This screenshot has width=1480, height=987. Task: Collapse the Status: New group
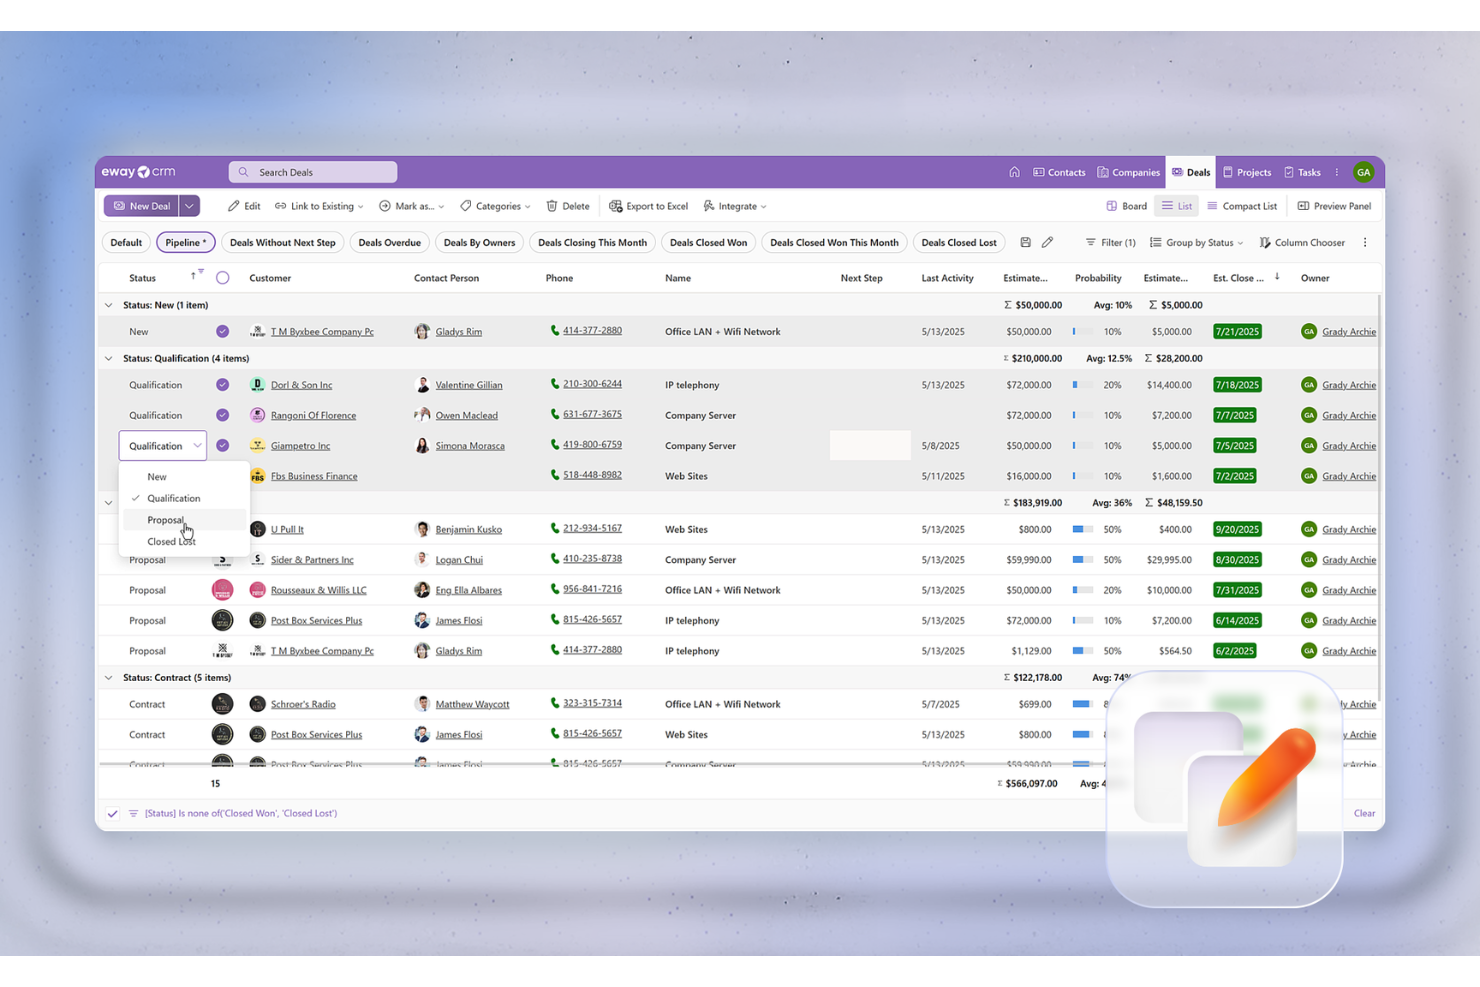click(x=109, y=305)
